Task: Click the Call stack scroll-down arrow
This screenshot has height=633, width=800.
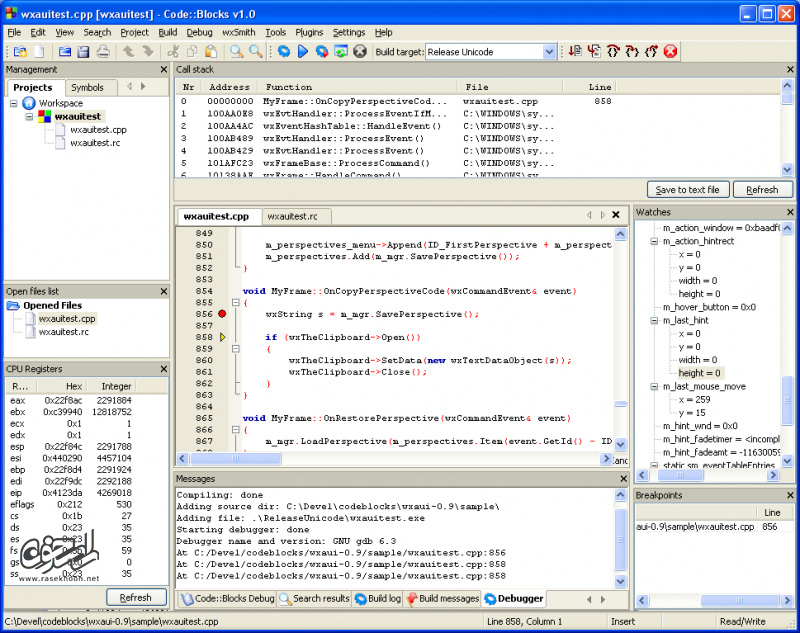Action: tap(787, 169)
